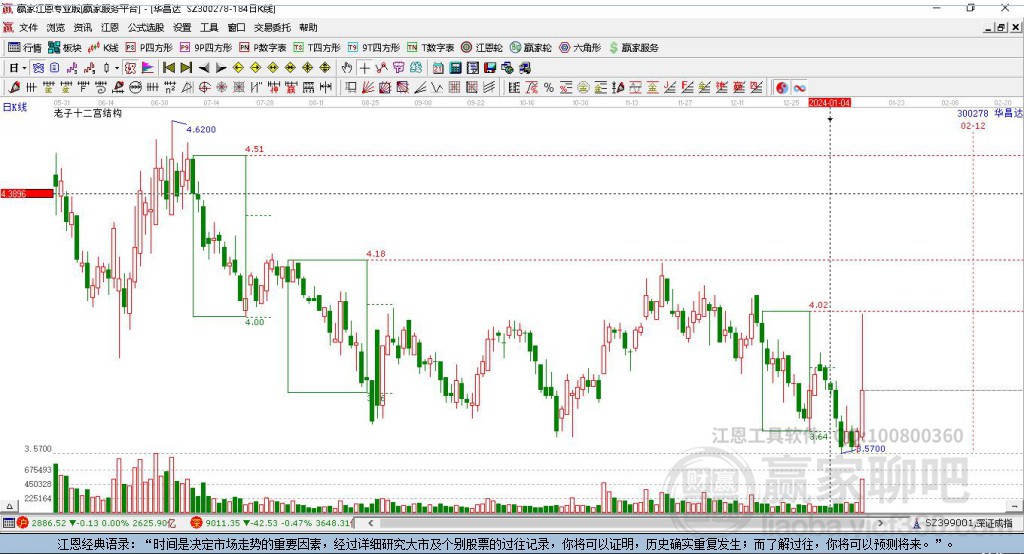Click the 2024-01-04 date marker on timeline
The image size is (1024, 554).
(x=829, y=103)
